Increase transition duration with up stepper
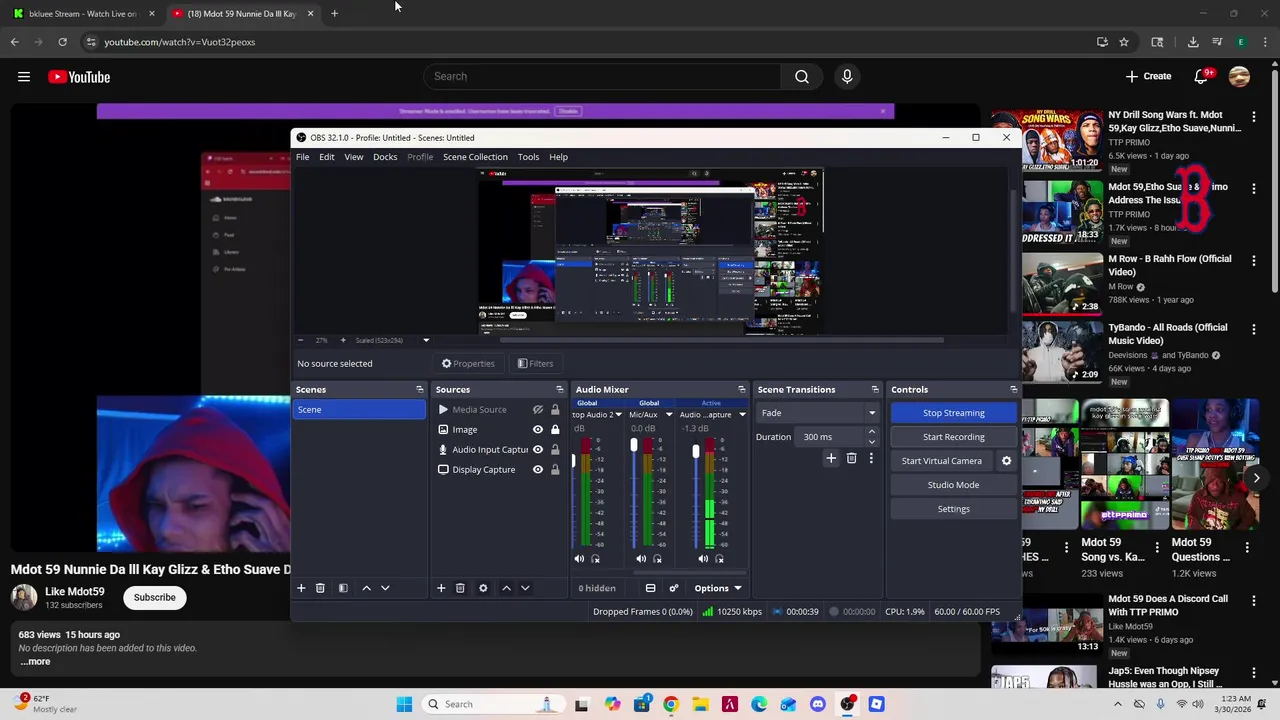This screenshot has height=720, width=1280. (872, 432)
